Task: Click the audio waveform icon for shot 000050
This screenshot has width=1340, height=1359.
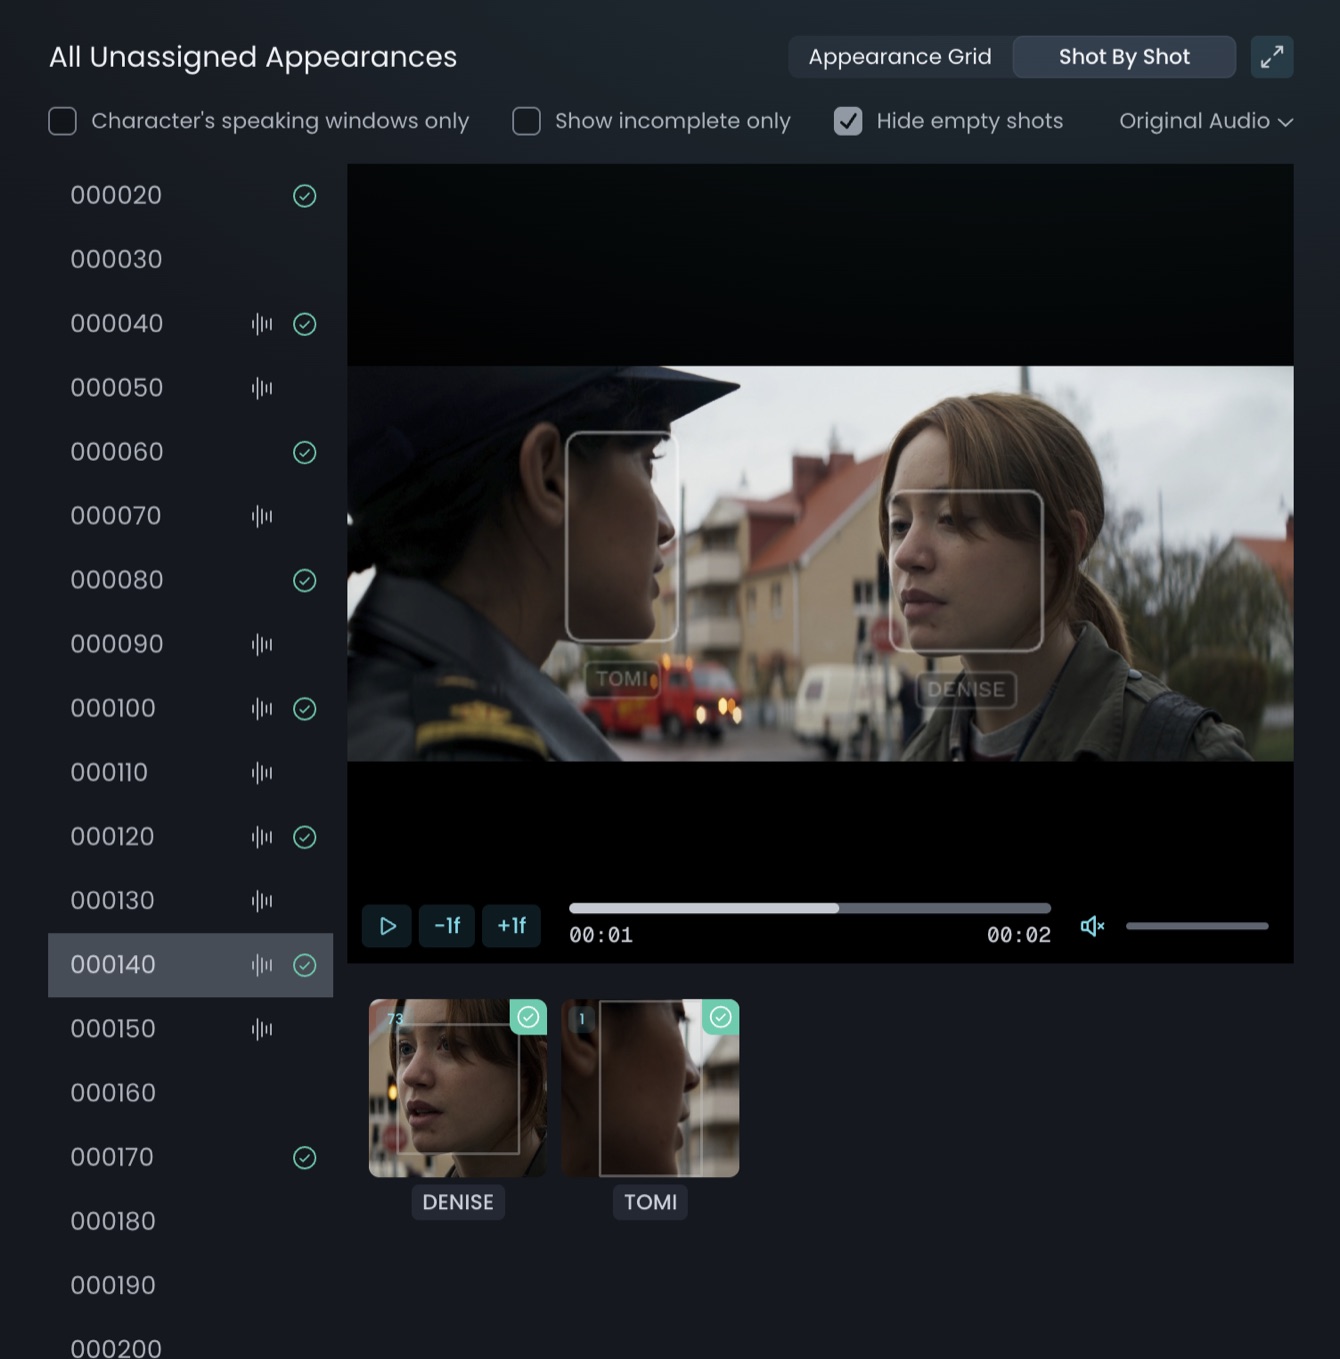Action: (x=262, y=388)
